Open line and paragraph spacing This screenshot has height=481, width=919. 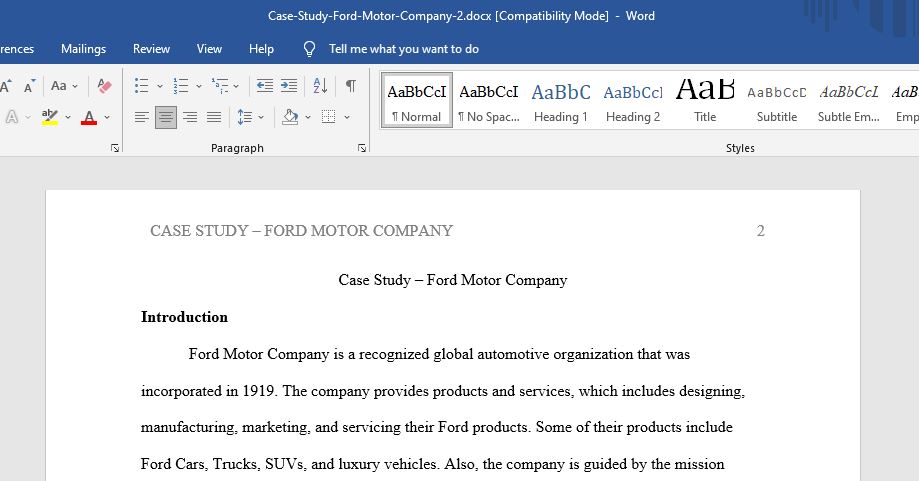tap(245, 117)
